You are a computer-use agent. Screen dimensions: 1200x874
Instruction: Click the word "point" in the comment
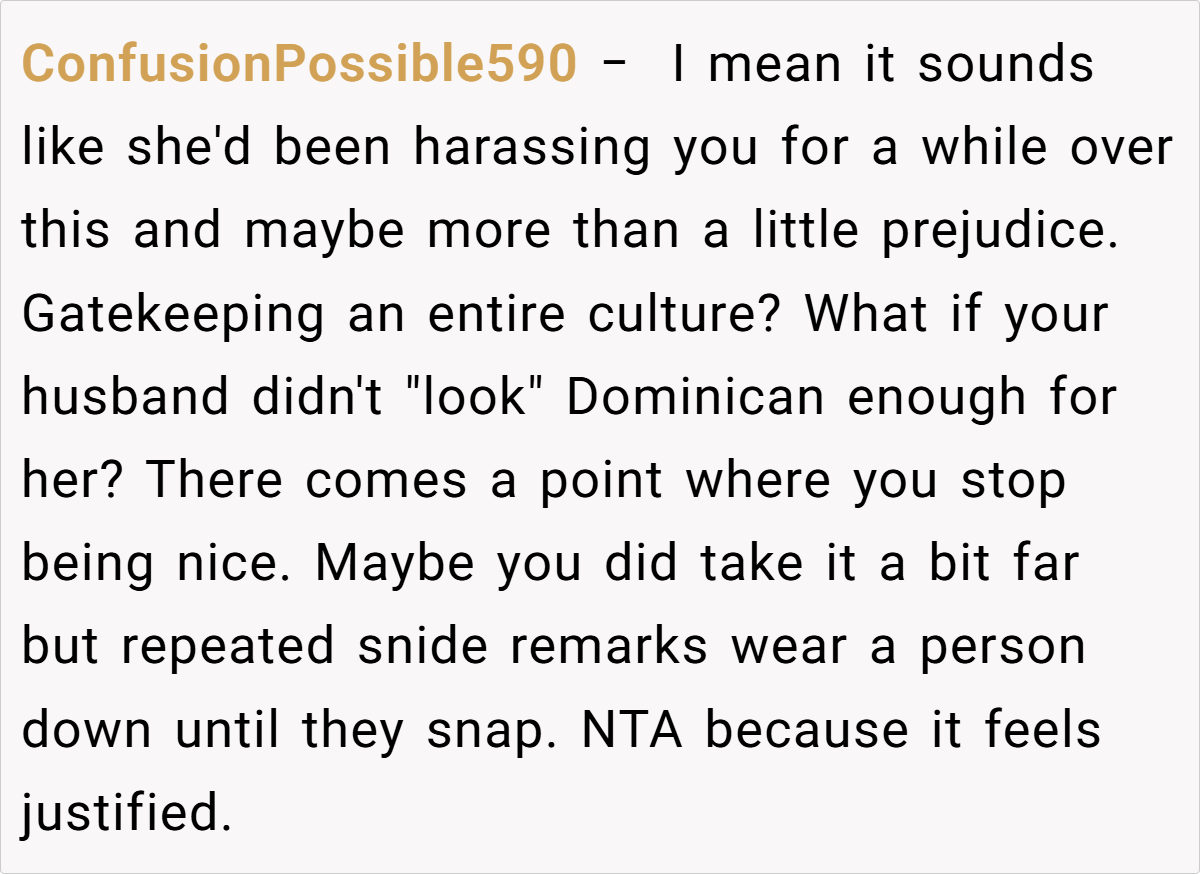tap(601, 480)
